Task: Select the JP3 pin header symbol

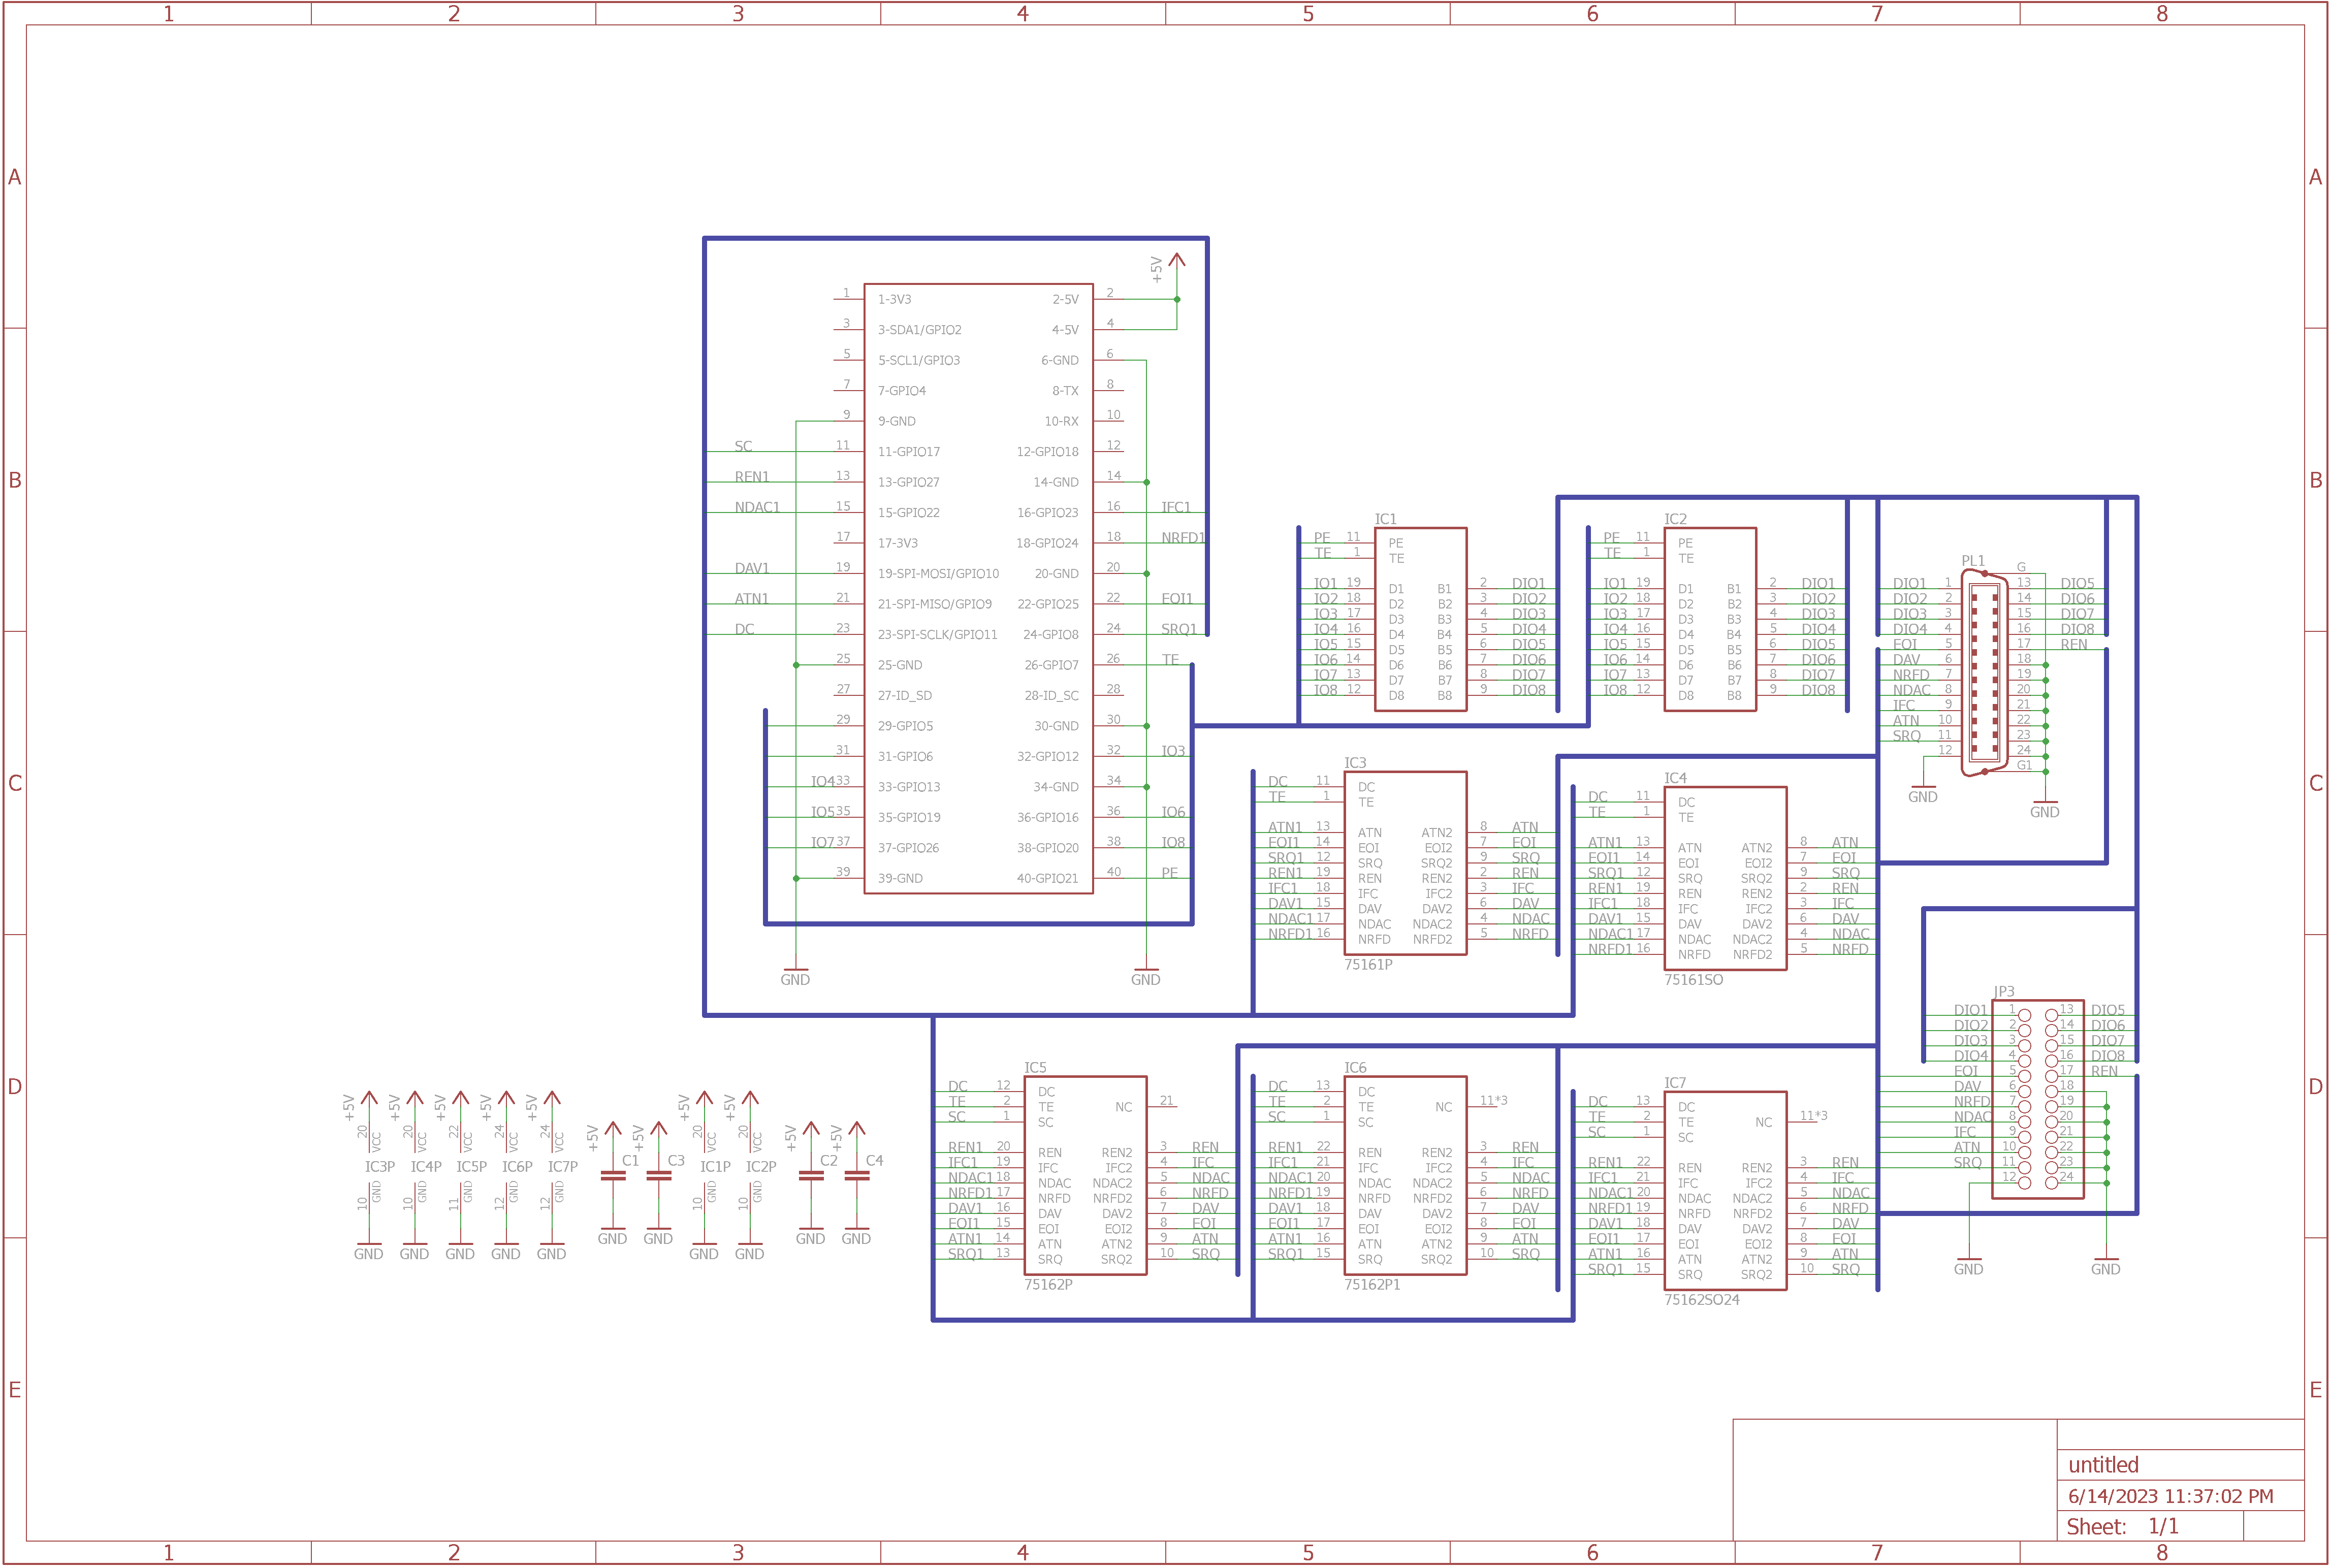Action: point(2038,1098)
